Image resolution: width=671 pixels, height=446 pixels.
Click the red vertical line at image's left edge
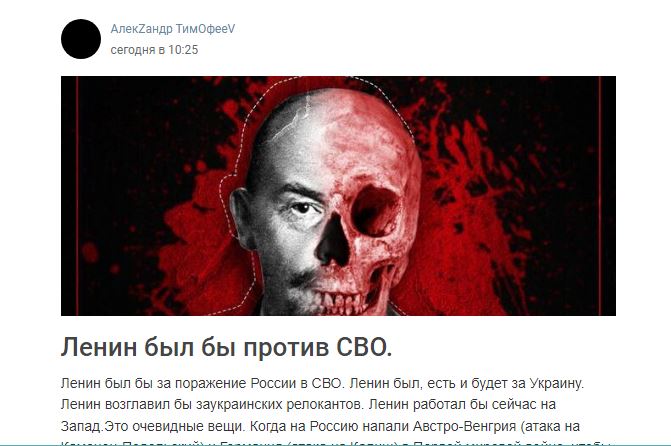77,196
